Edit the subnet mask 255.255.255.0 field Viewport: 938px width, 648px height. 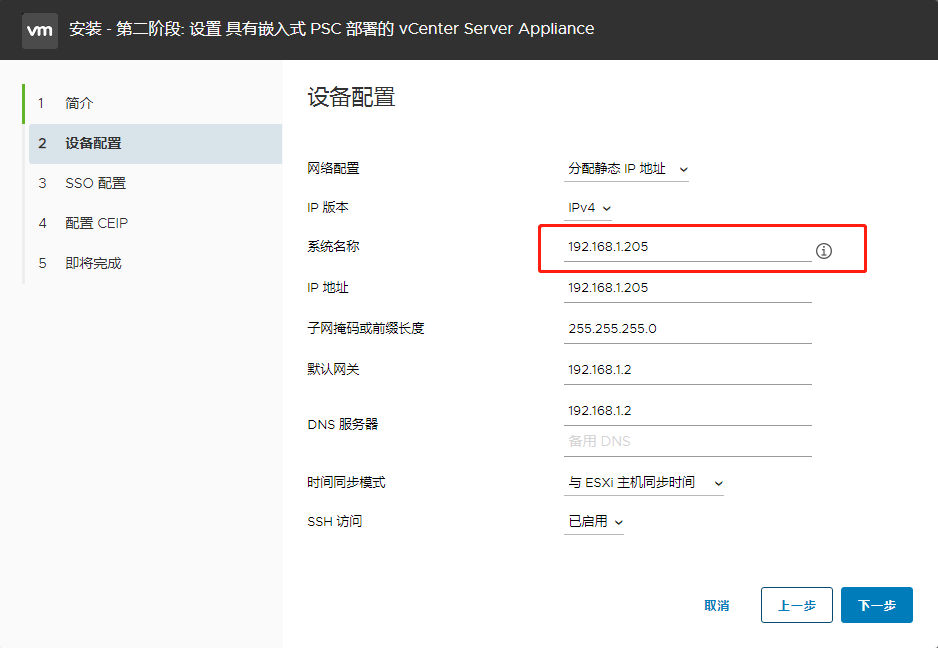[687, 329]
